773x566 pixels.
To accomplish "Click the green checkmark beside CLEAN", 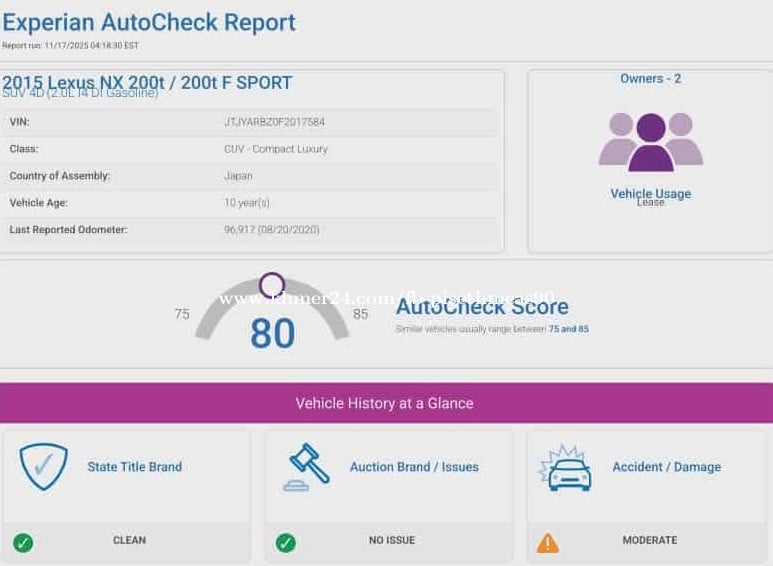I will 23,542.
